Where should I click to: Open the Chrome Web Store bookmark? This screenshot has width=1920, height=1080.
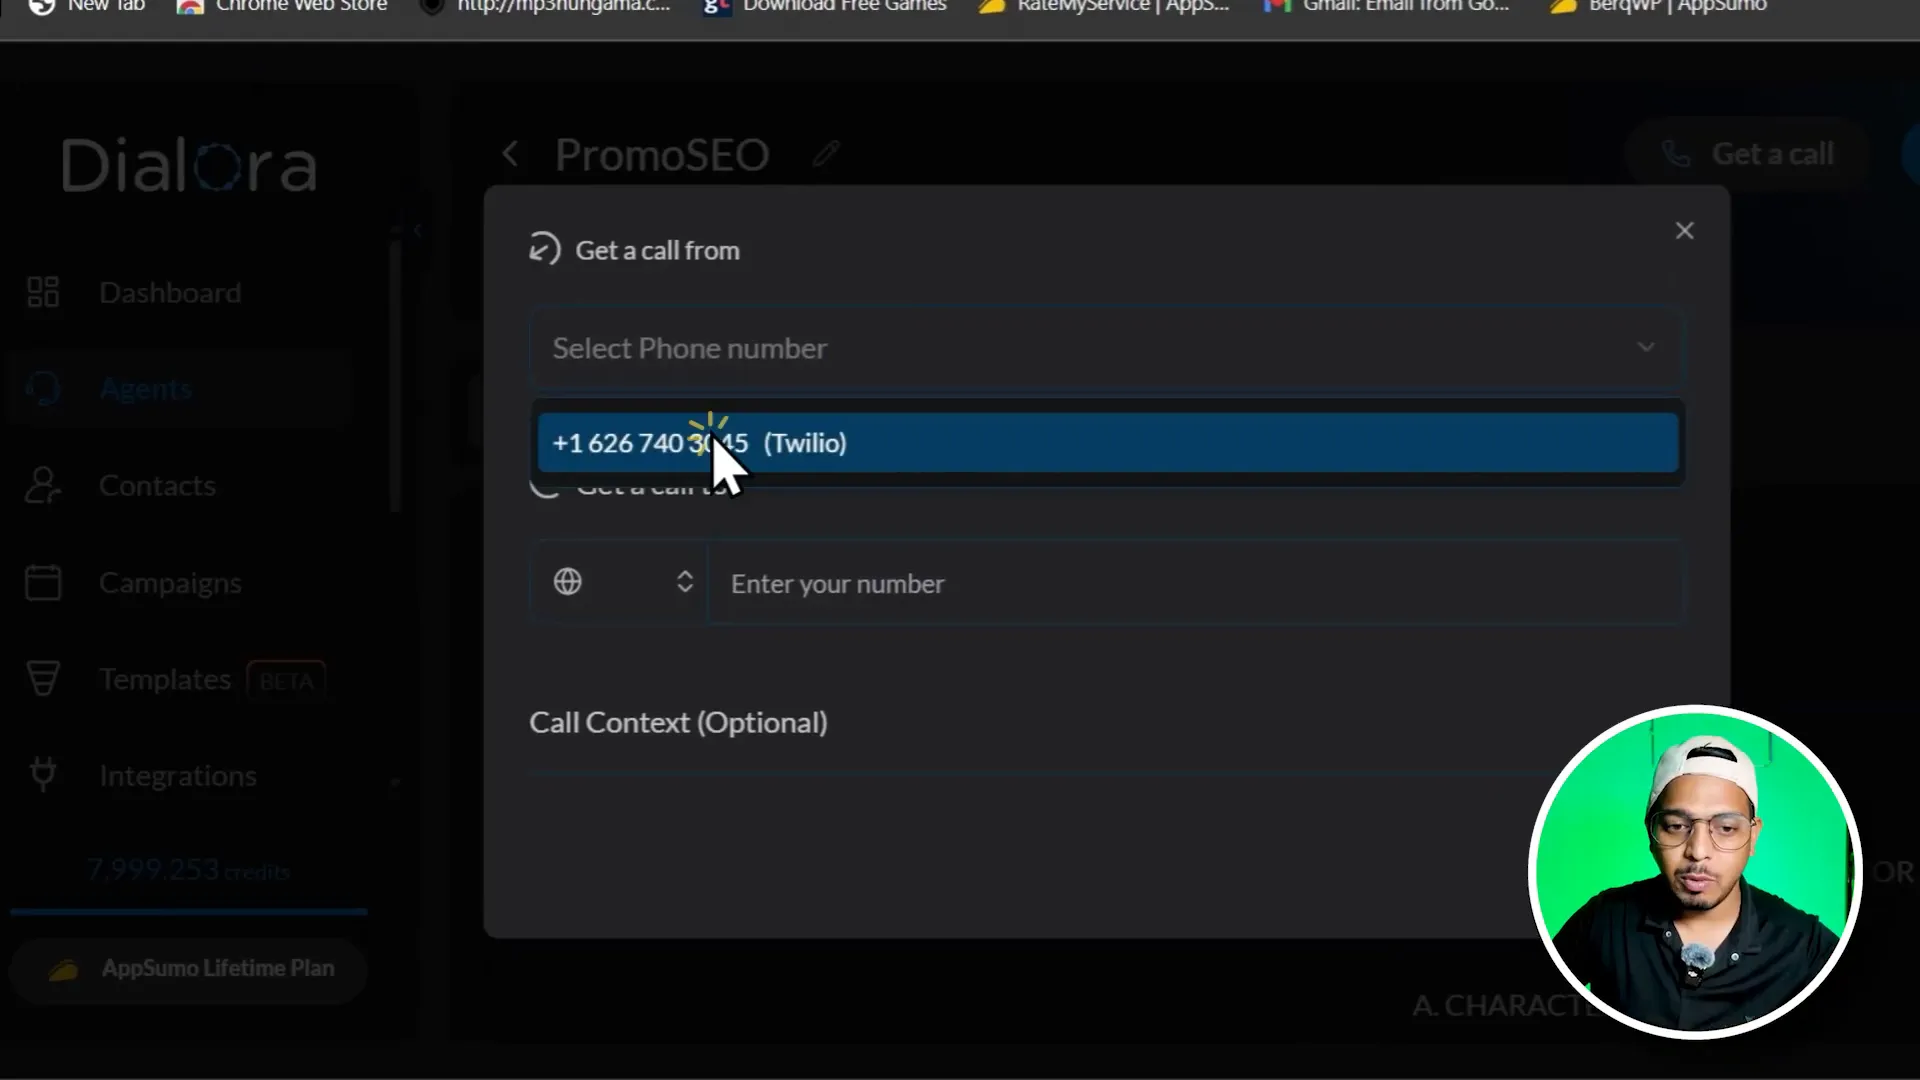(283, 6)
